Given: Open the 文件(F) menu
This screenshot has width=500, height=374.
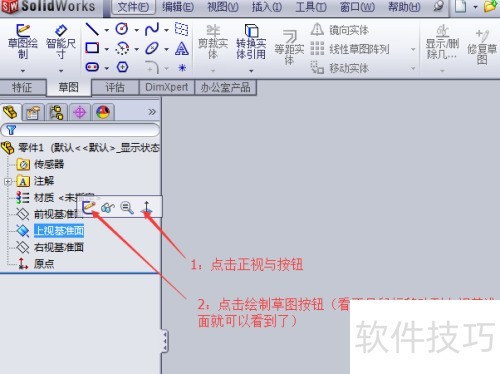Looking at the screenshot, I should pyautogui.click(x=133, y=7).
